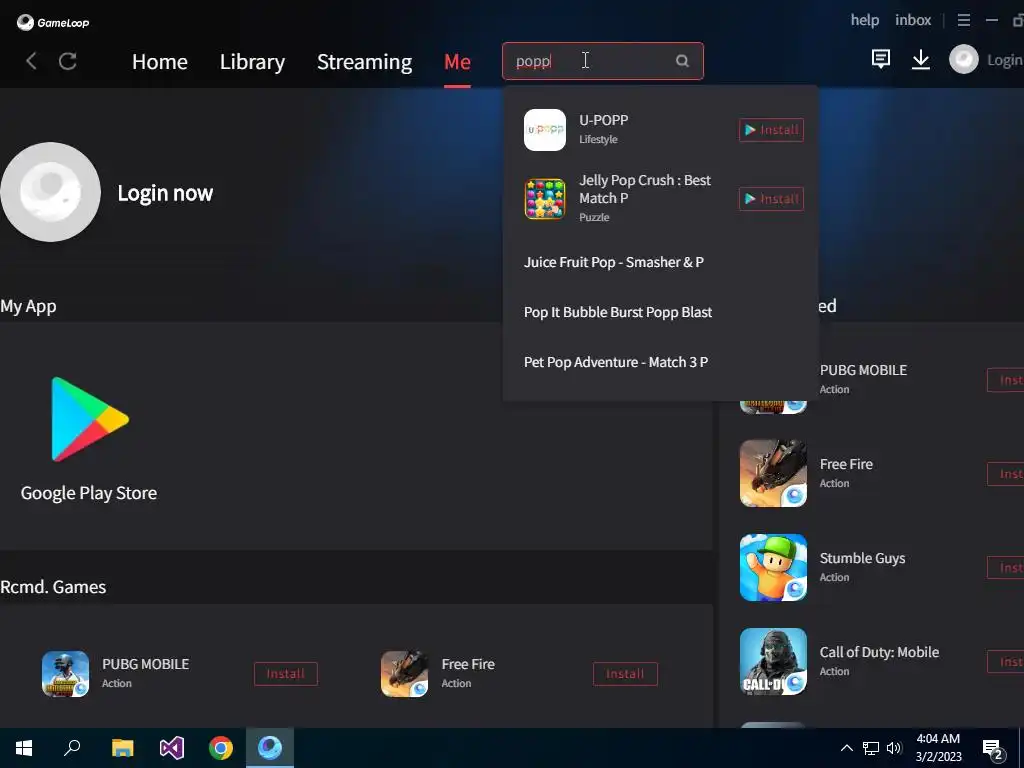
Task: Click the Call of Duty: Mobile title text
Action: click(x=879, y=652)
